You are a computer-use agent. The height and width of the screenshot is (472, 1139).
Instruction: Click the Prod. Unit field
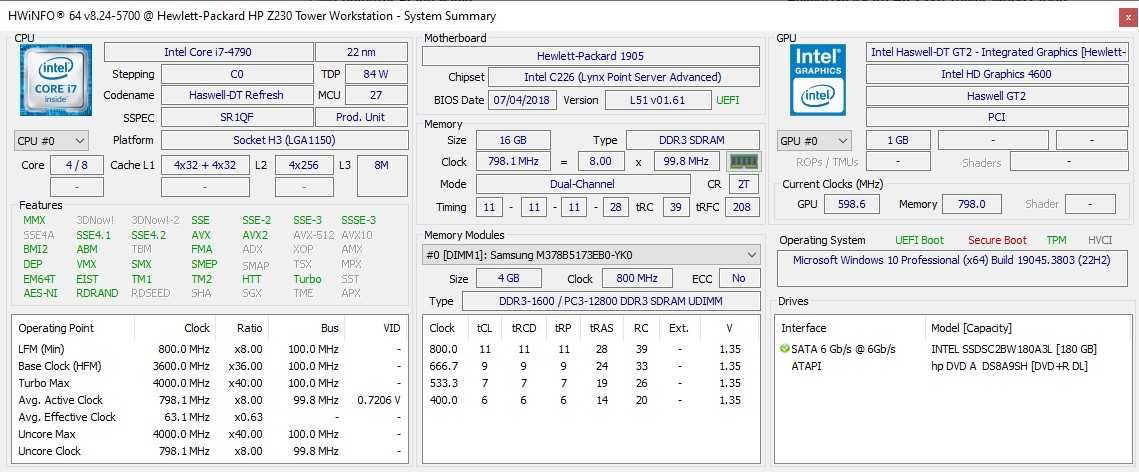coord(361,117)
